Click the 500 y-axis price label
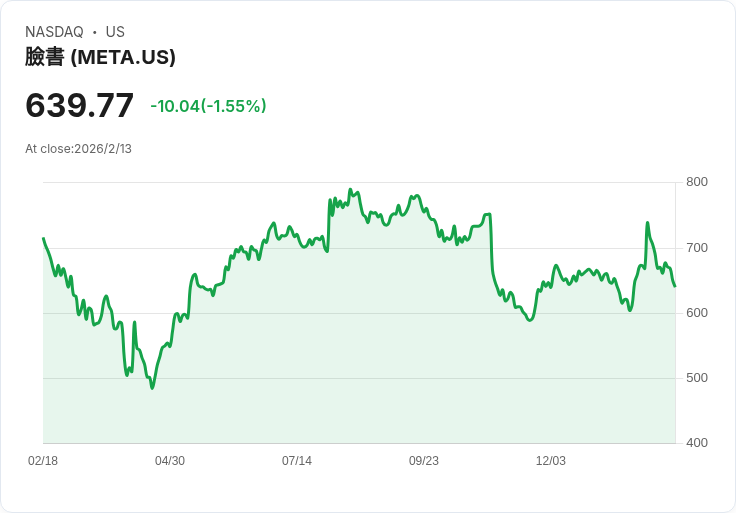The image size is (736, 513). tap(697, 378)
